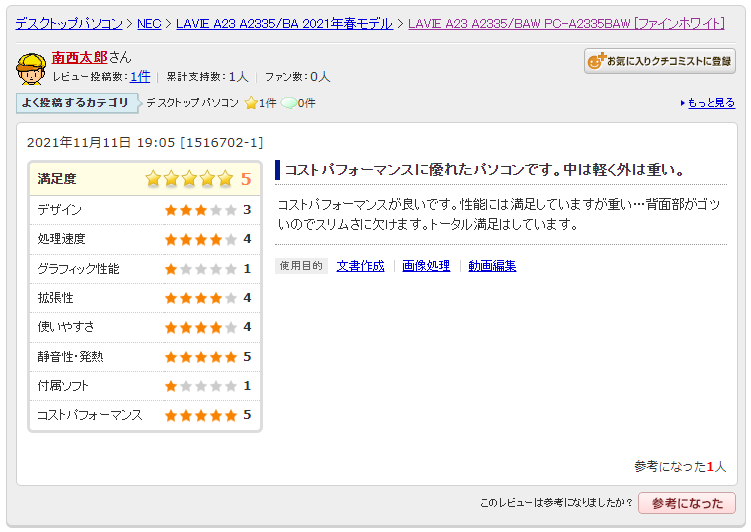Select the 画像処理 usage tag
Viewport: 751px width, 532px height.
(x=426, y=266)
